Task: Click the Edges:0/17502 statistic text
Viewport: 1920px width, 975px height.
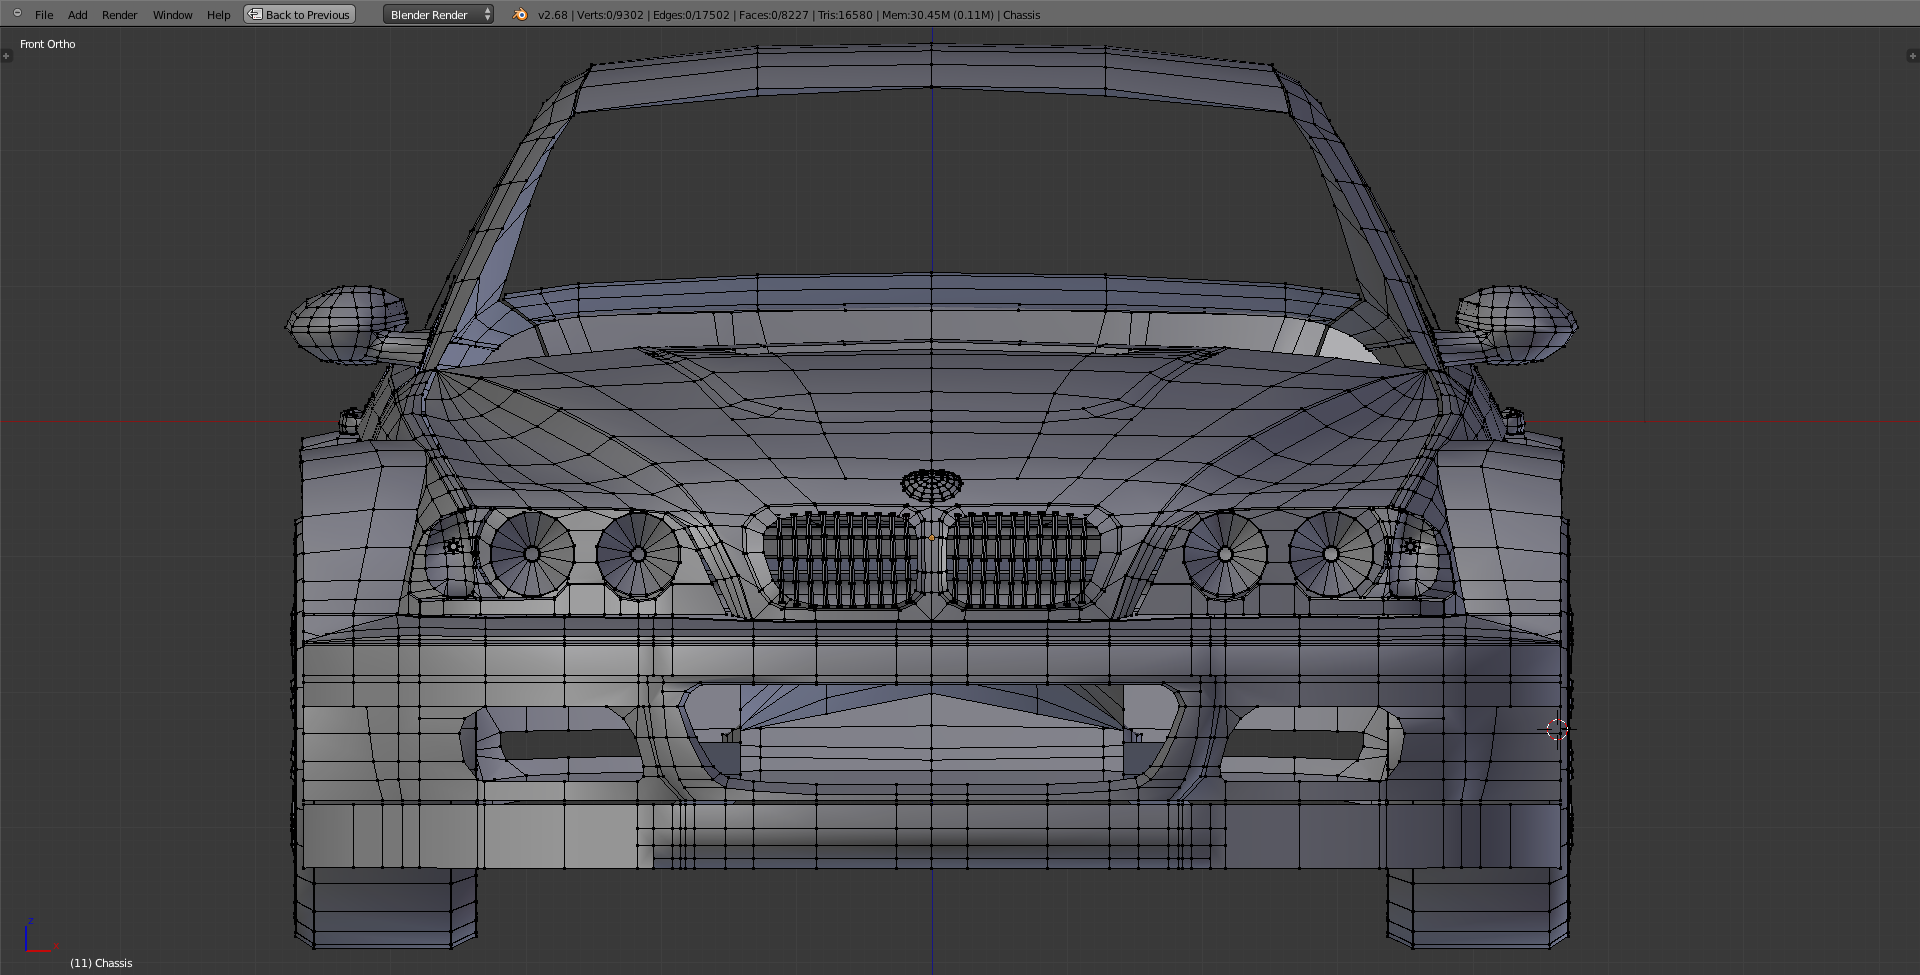Action: point(691,15)
